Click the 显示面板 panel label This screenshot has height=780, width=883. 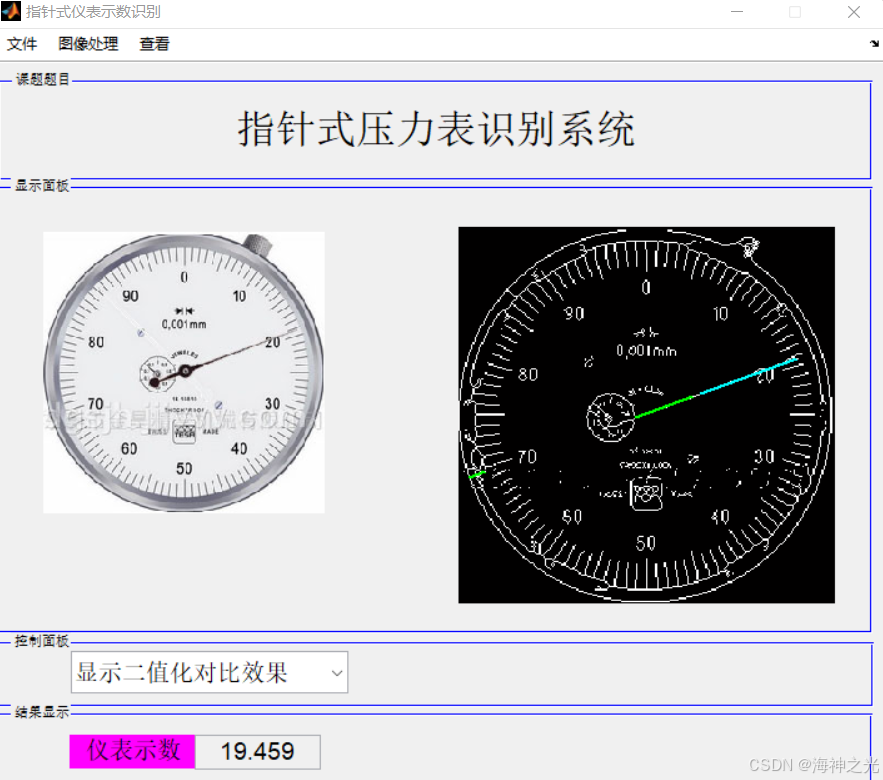[41, 185]
